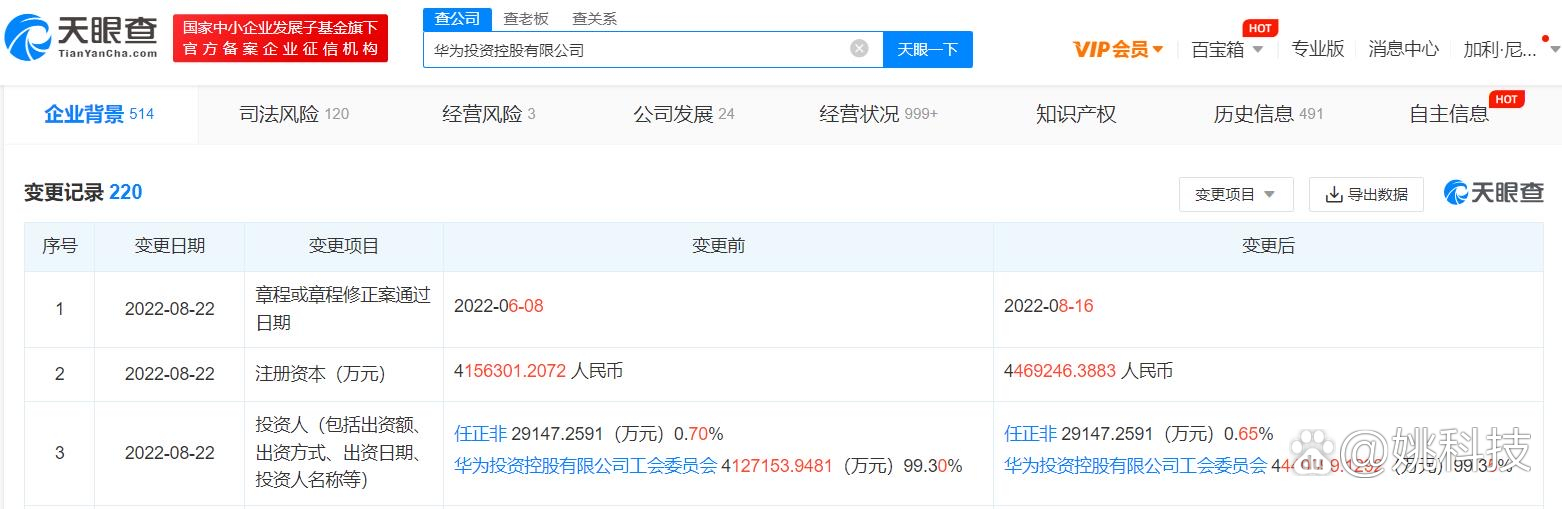The width and height of the screenshot is (1562, 509).
Task: Click the 2022-08-16 date cell
Action: 1049,306
